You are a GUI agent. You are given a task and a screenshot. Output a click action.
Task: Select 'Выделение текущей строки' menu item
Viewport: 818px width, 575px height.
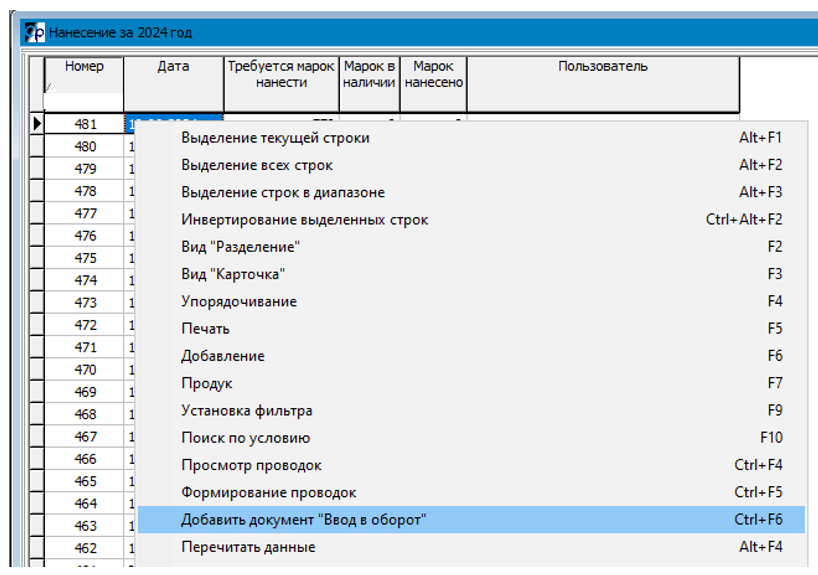275,138
